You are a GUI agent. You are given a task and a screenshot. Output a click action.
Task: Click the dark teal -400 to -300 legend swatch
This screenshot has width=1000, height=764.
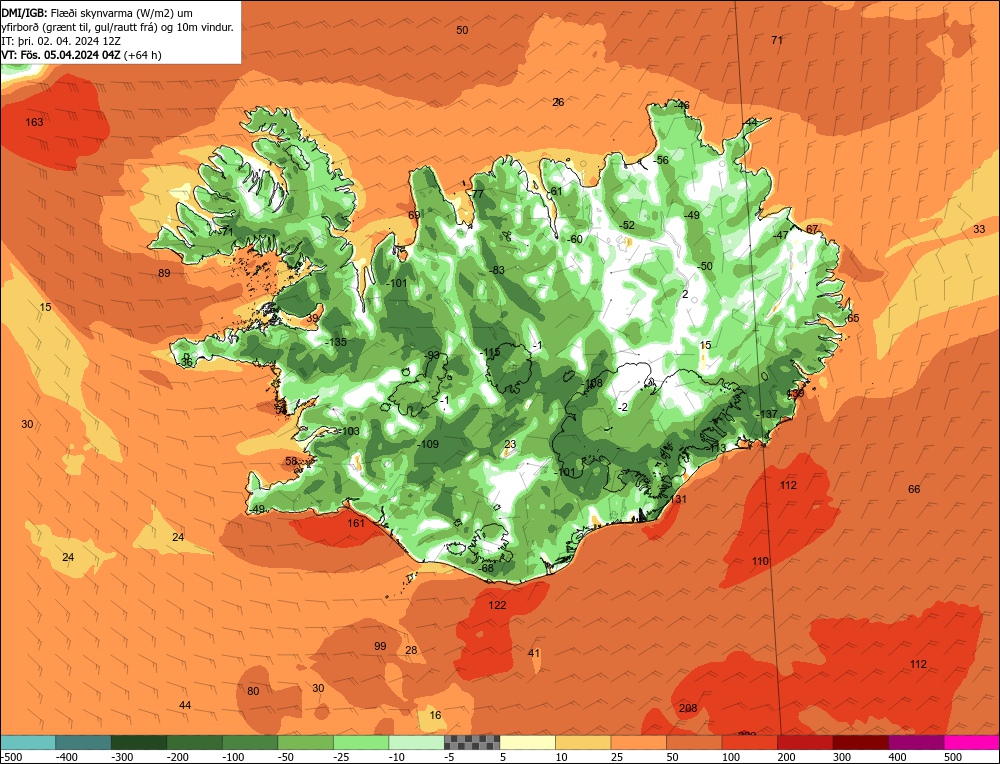coord(84,742)
